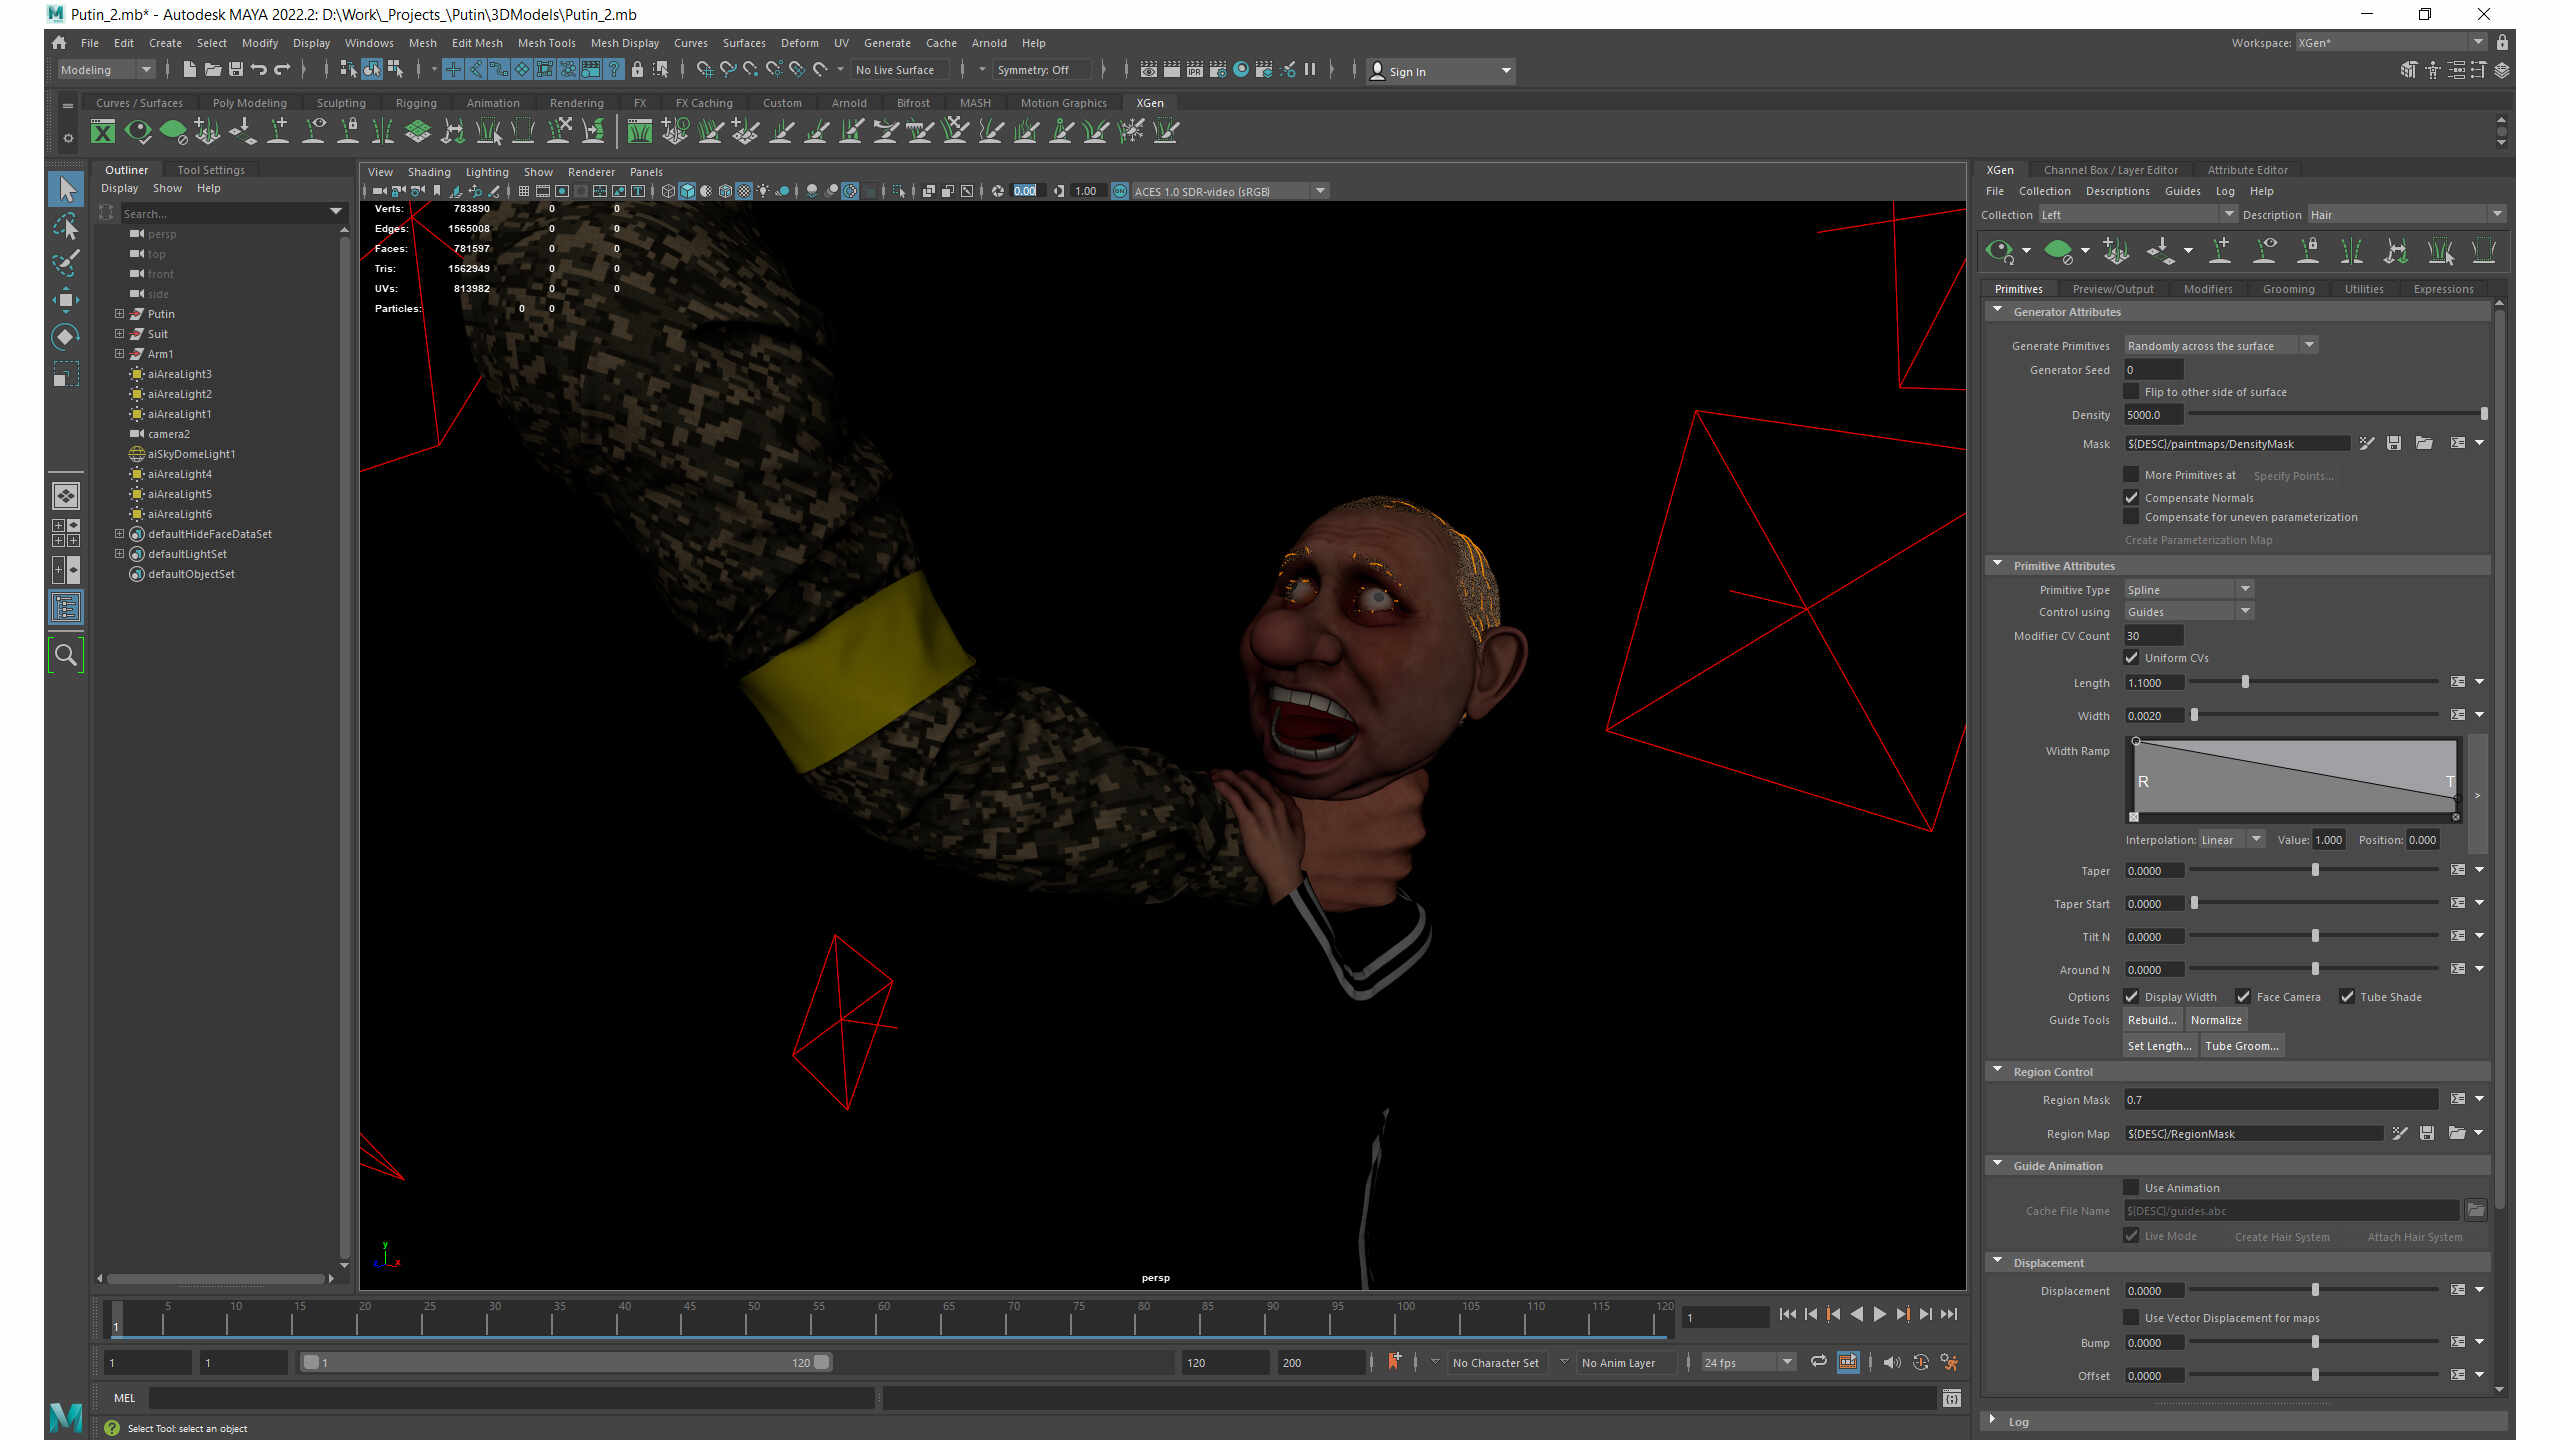This screenshot has height=1440, width=2560.
Task: Click the Tube Groom... button
Action: pyautogui.click(x=2241, y=1046)
